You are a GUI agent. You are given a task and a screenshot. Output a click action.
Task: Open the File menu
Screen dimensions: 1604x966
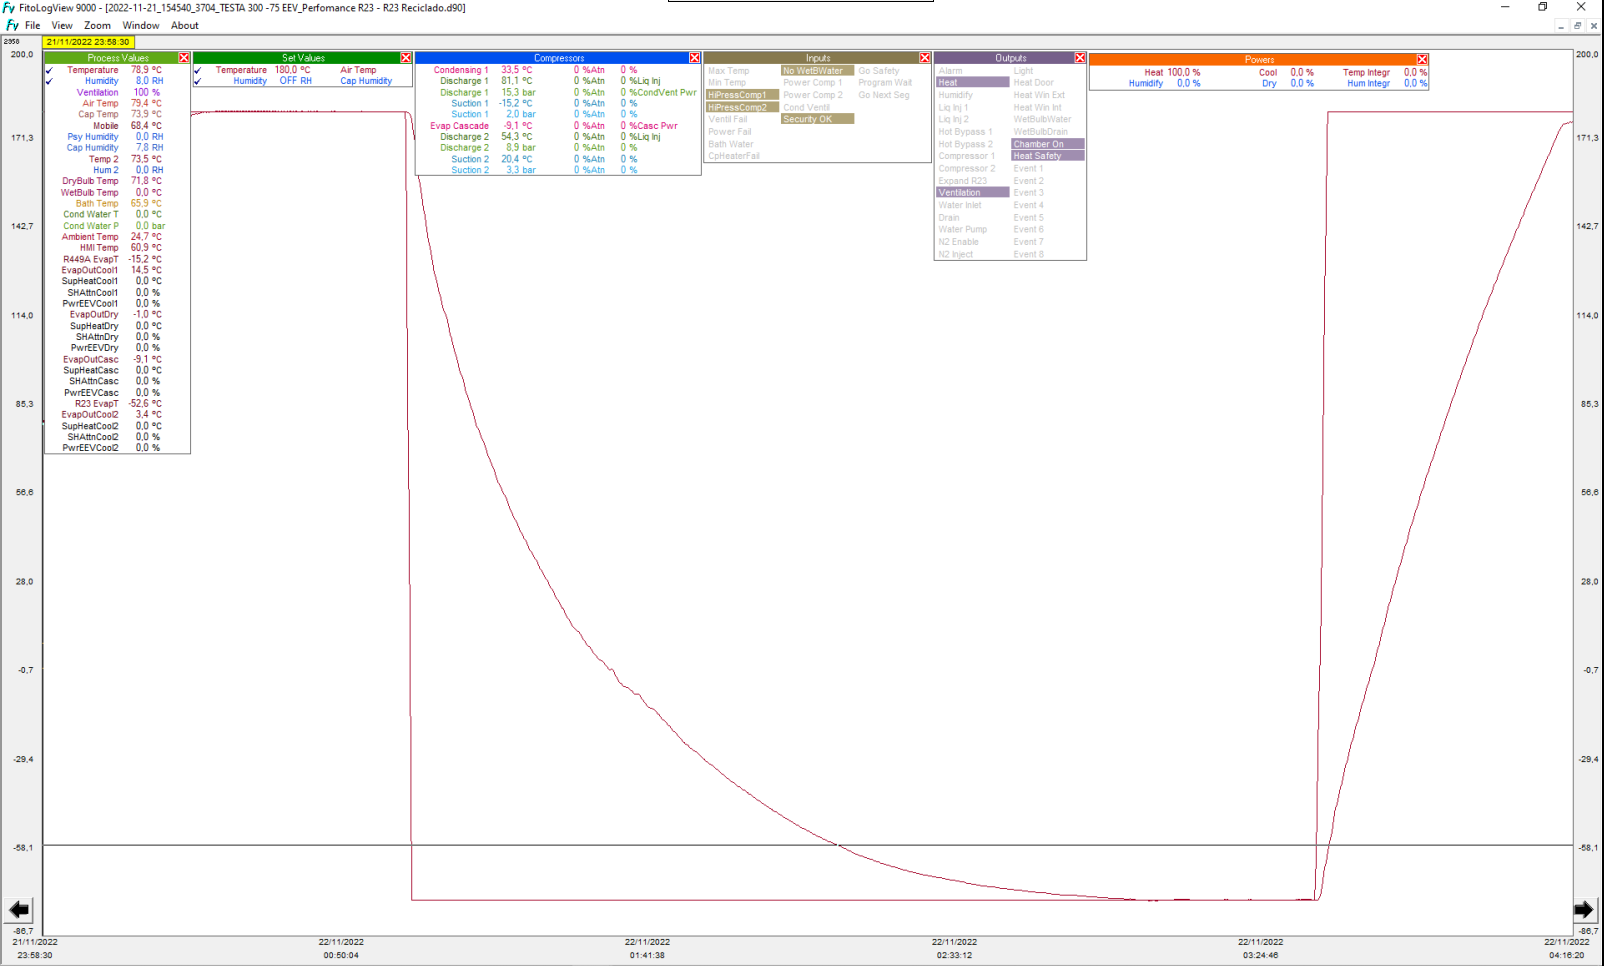pos(33,26)
